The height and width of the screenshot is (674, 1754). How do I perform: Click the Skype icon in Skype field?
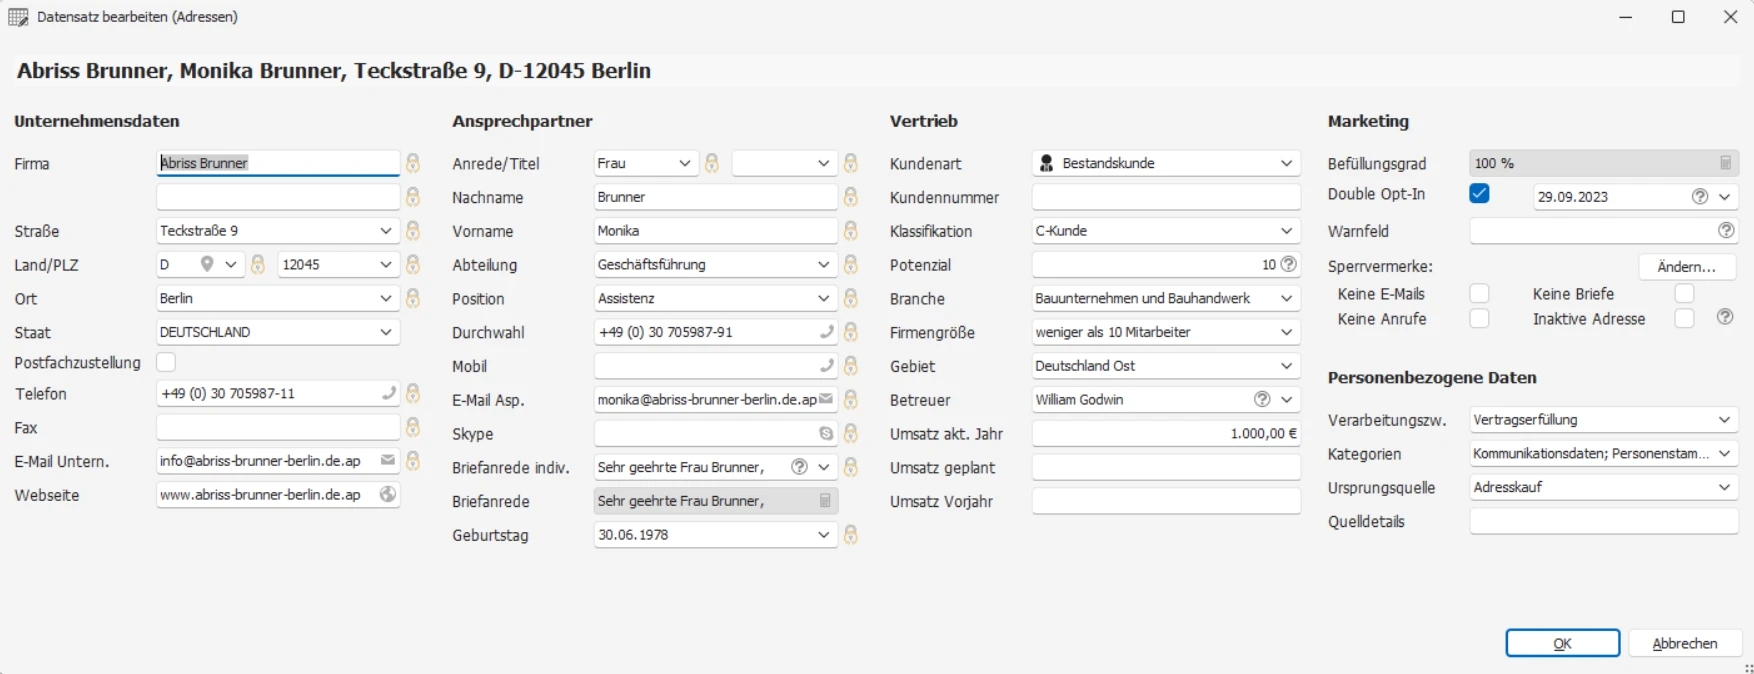coord(826,433)
